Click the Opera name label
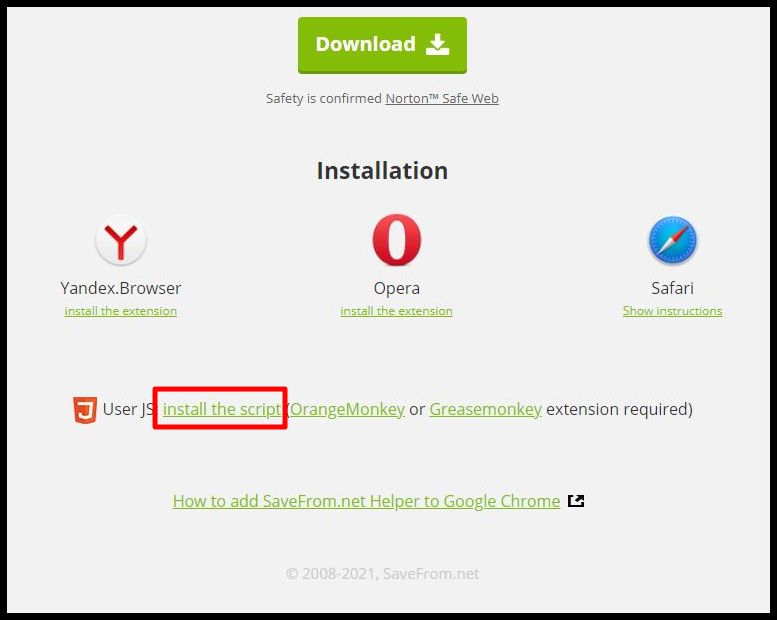The height and width of the screenshot is (620, 777). [396, 288]
